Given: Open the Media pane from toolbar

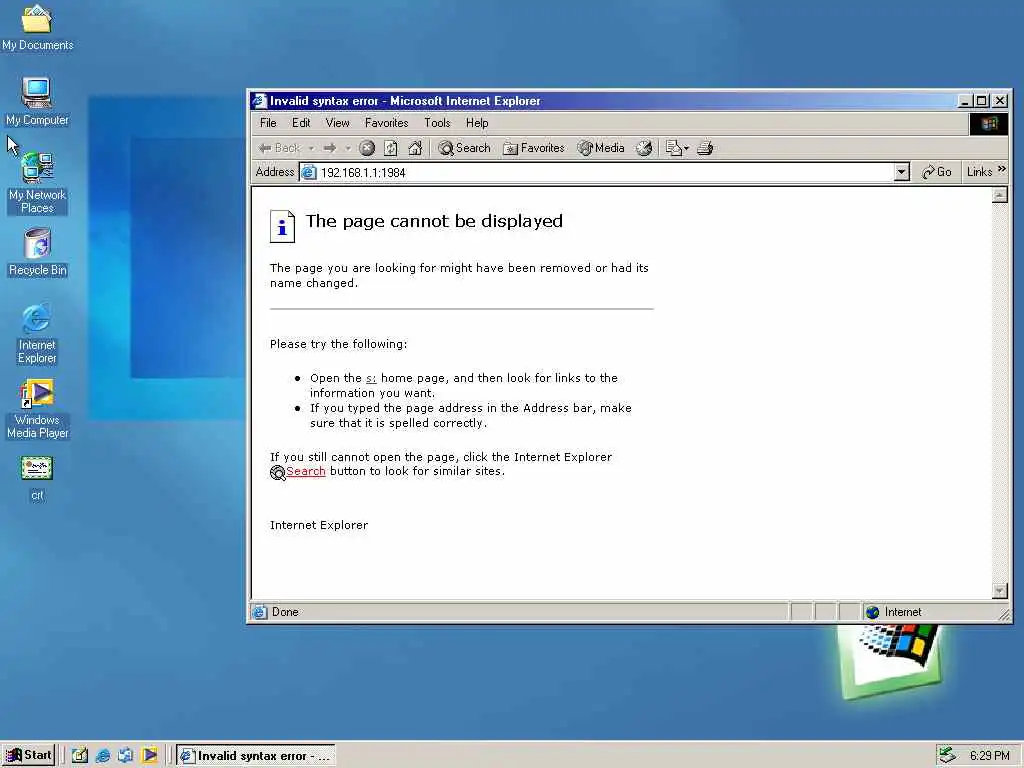Looking at the screenshot, I should [x=601, y=148].
